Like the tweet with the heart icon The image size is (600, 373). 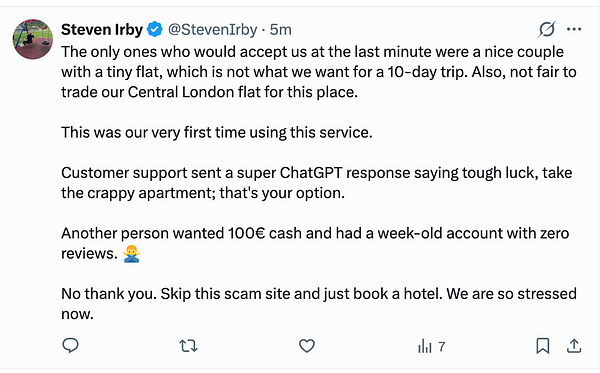[x=307, y=346]
